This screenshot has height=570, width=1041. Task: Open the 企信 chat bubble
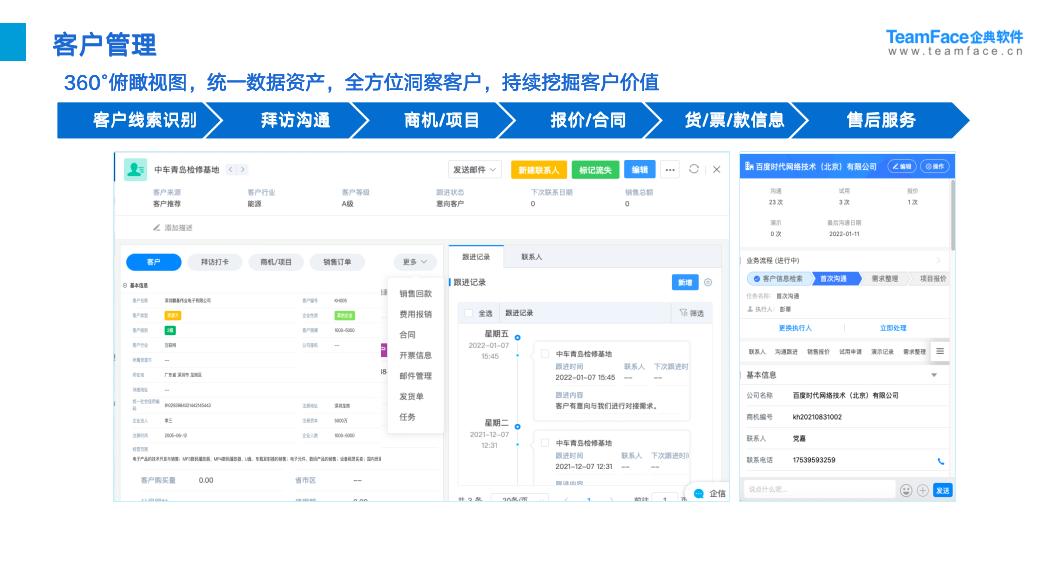click(x=709, y=494)
